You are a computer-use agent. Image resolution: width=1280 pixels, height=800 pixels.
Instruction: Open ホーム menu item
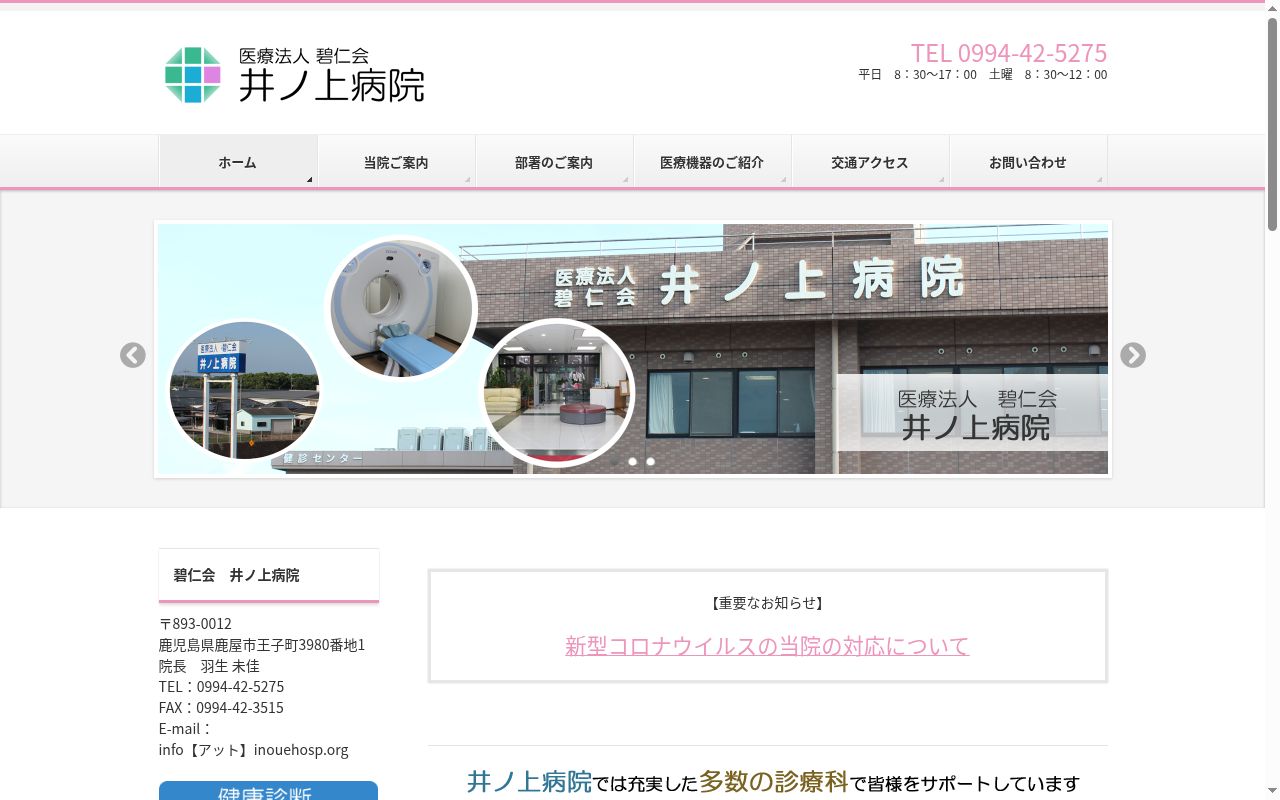click(x=238, y=162)
